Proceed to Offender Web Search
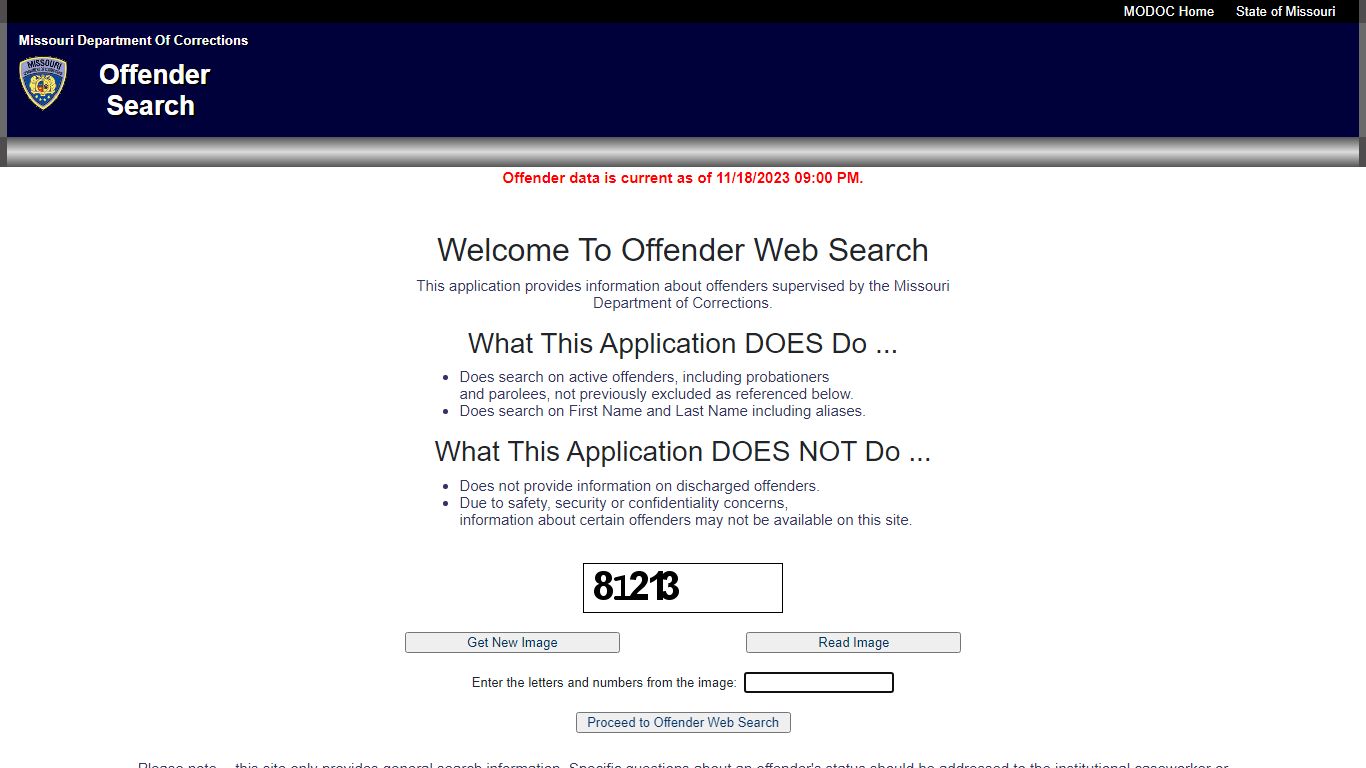1366x768 pixels. pos(683,722)
